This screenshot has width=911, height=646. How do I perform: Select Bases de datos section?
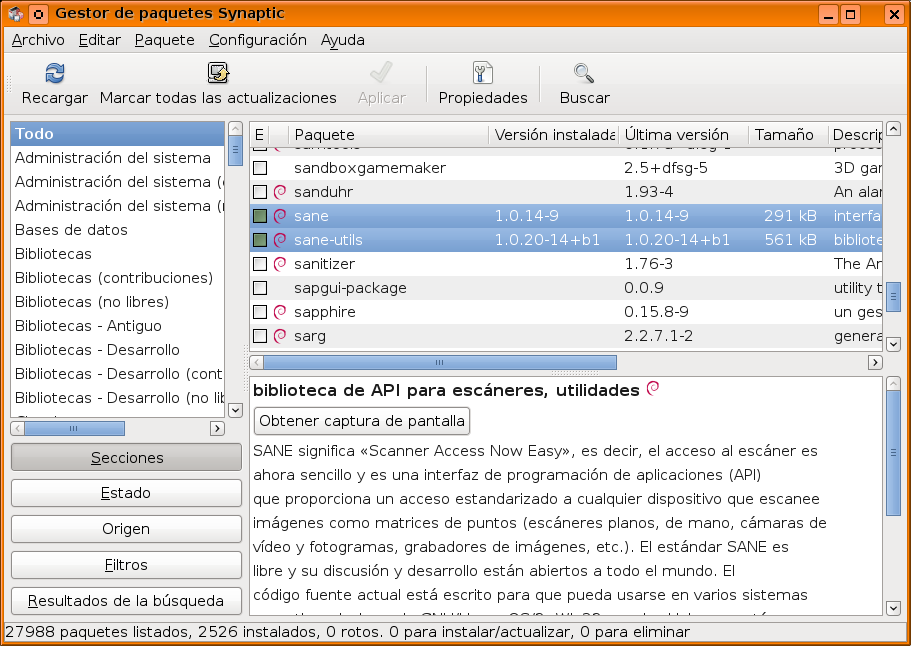117,229
